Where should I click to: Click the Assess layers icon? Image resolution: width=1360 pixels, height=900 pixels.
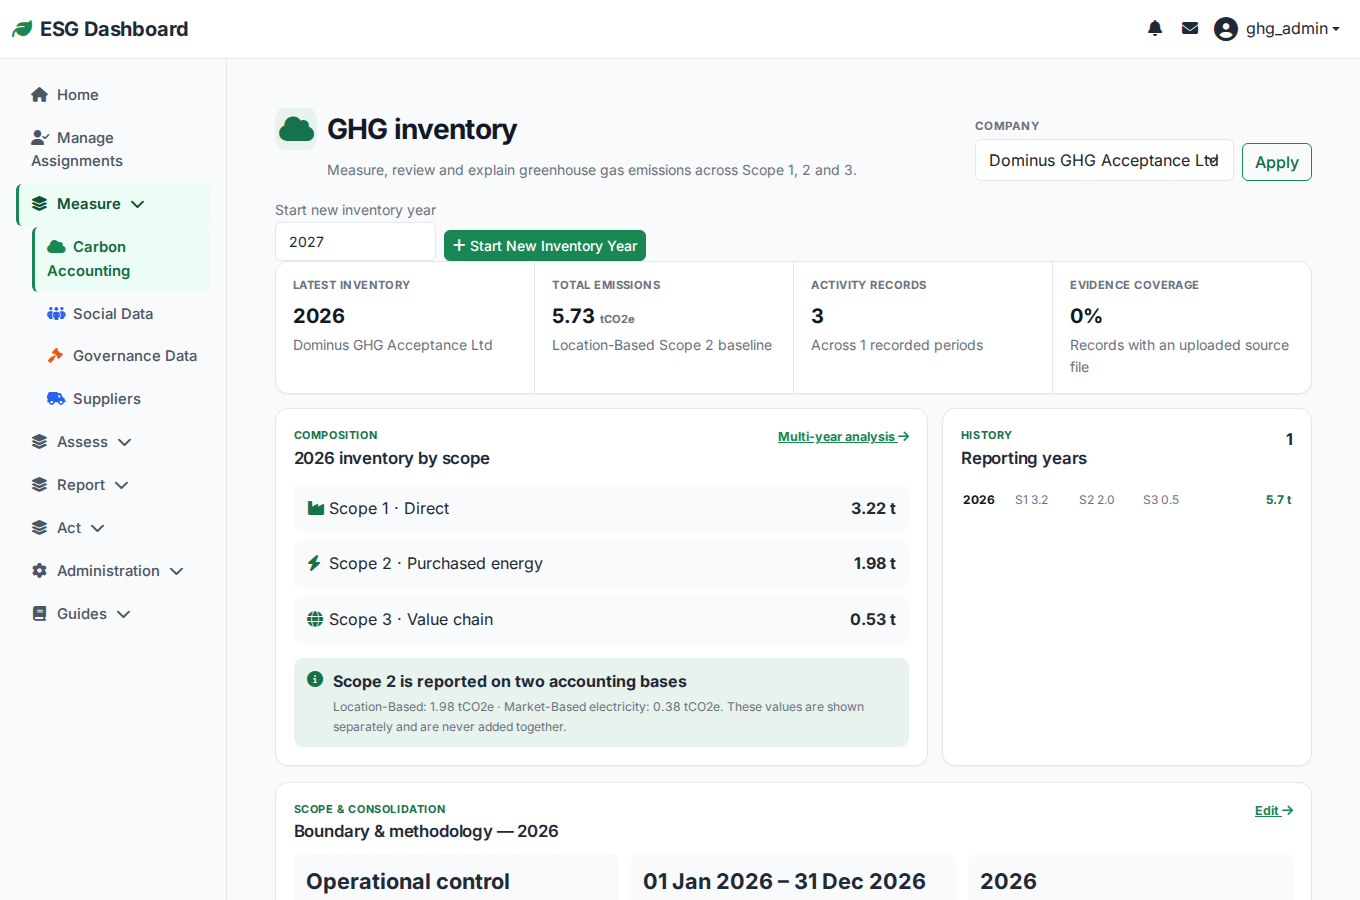point(40,442)
